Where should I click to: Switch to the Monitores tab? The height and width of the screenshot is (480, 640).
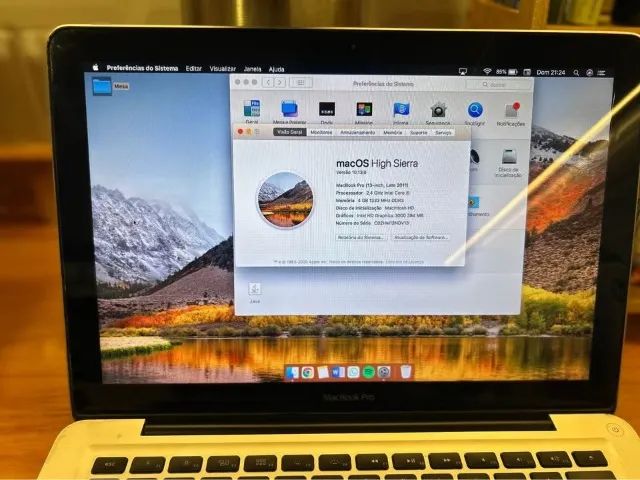click(321, 132)
